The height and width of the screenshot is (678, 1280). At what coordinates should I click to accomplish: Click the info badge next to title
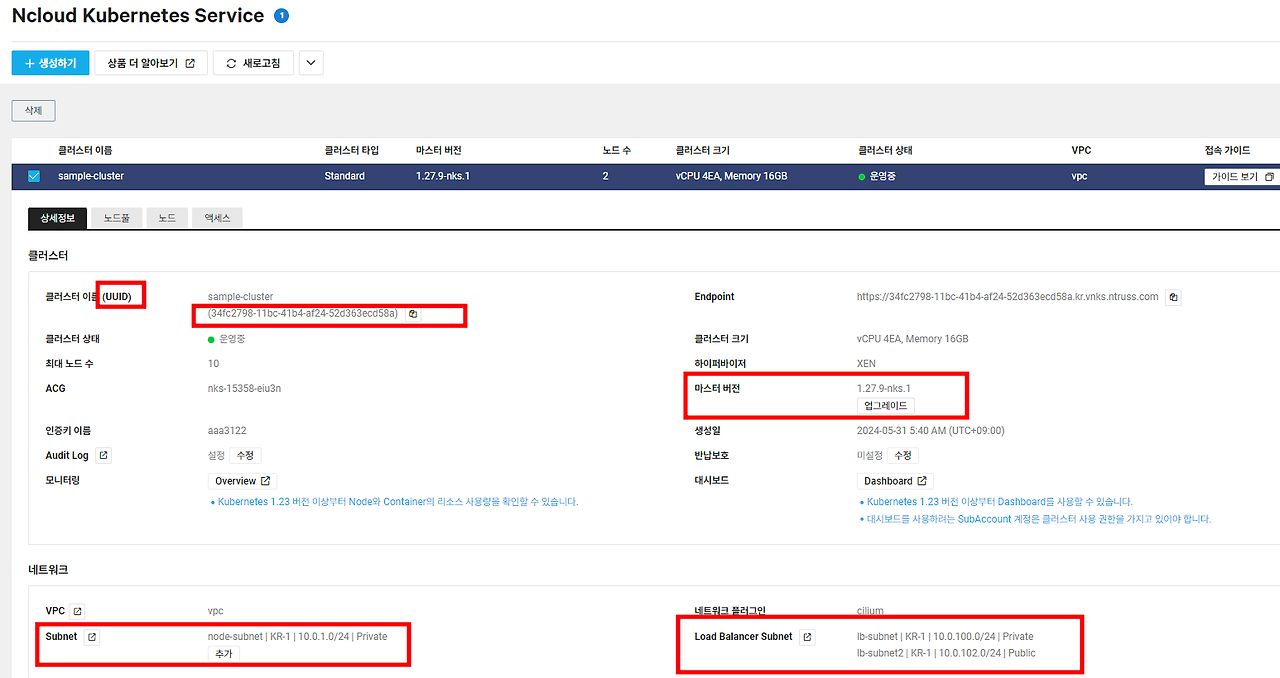[281, 16]
